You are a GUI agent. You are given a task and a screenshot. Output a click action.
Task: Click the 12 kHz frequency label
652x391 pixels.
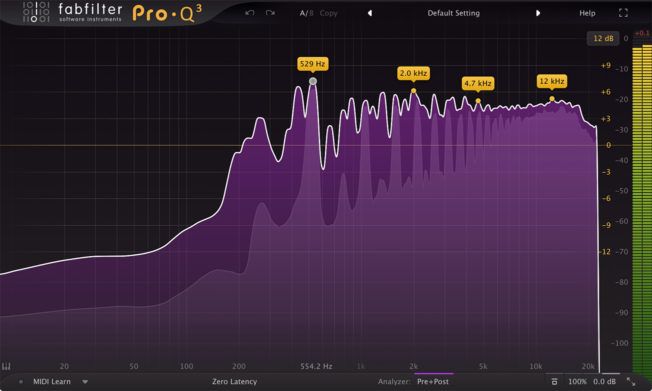click(x=552, y=81)
